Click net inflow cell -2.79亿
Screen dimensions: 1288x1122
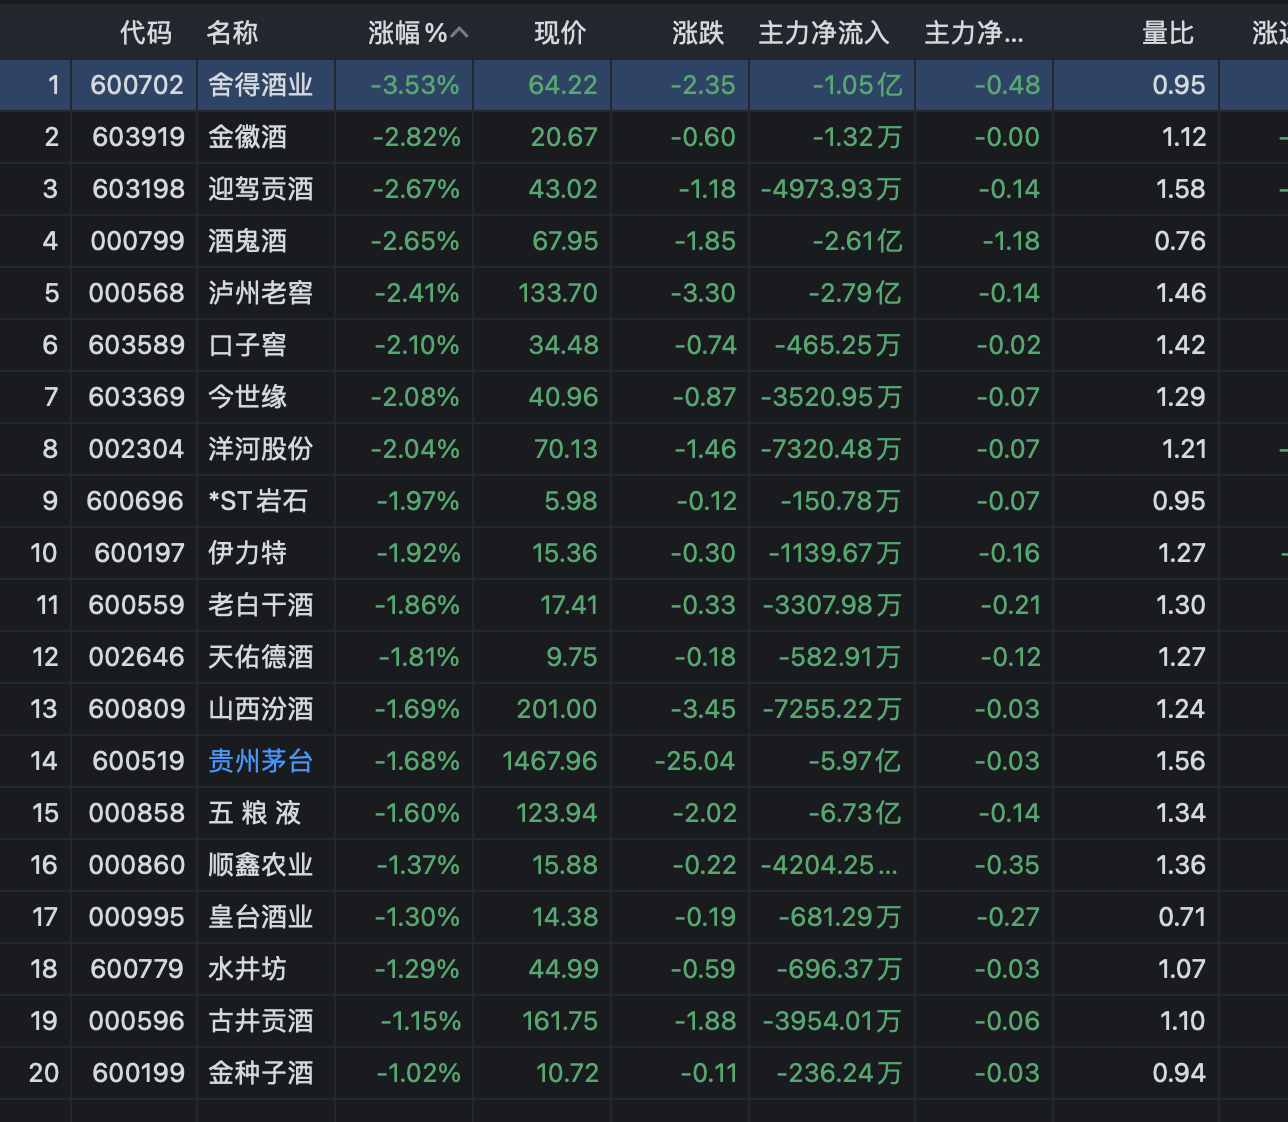tap(855, 293)
